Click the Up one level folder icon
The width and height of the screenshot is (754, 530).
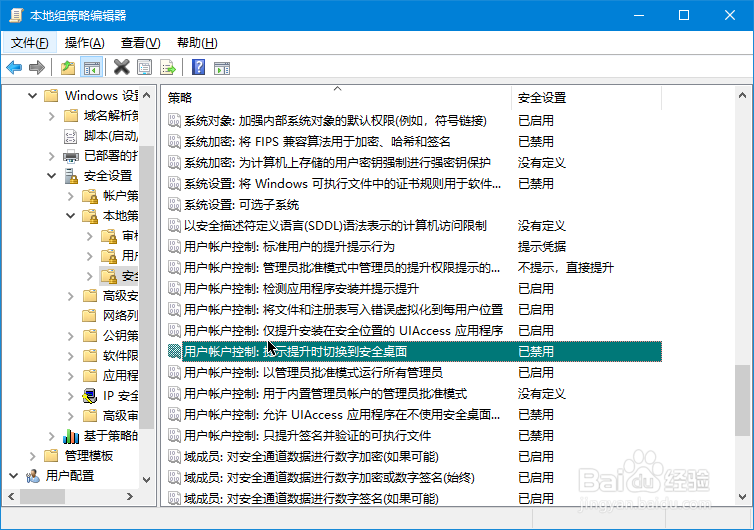coord(68,67)
